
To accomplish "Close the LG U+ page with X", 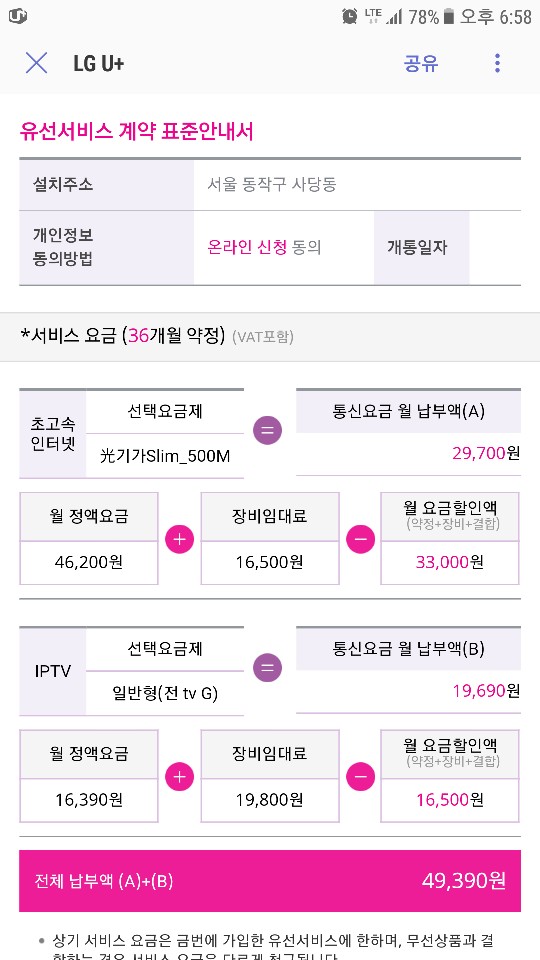I will (36, 63).
